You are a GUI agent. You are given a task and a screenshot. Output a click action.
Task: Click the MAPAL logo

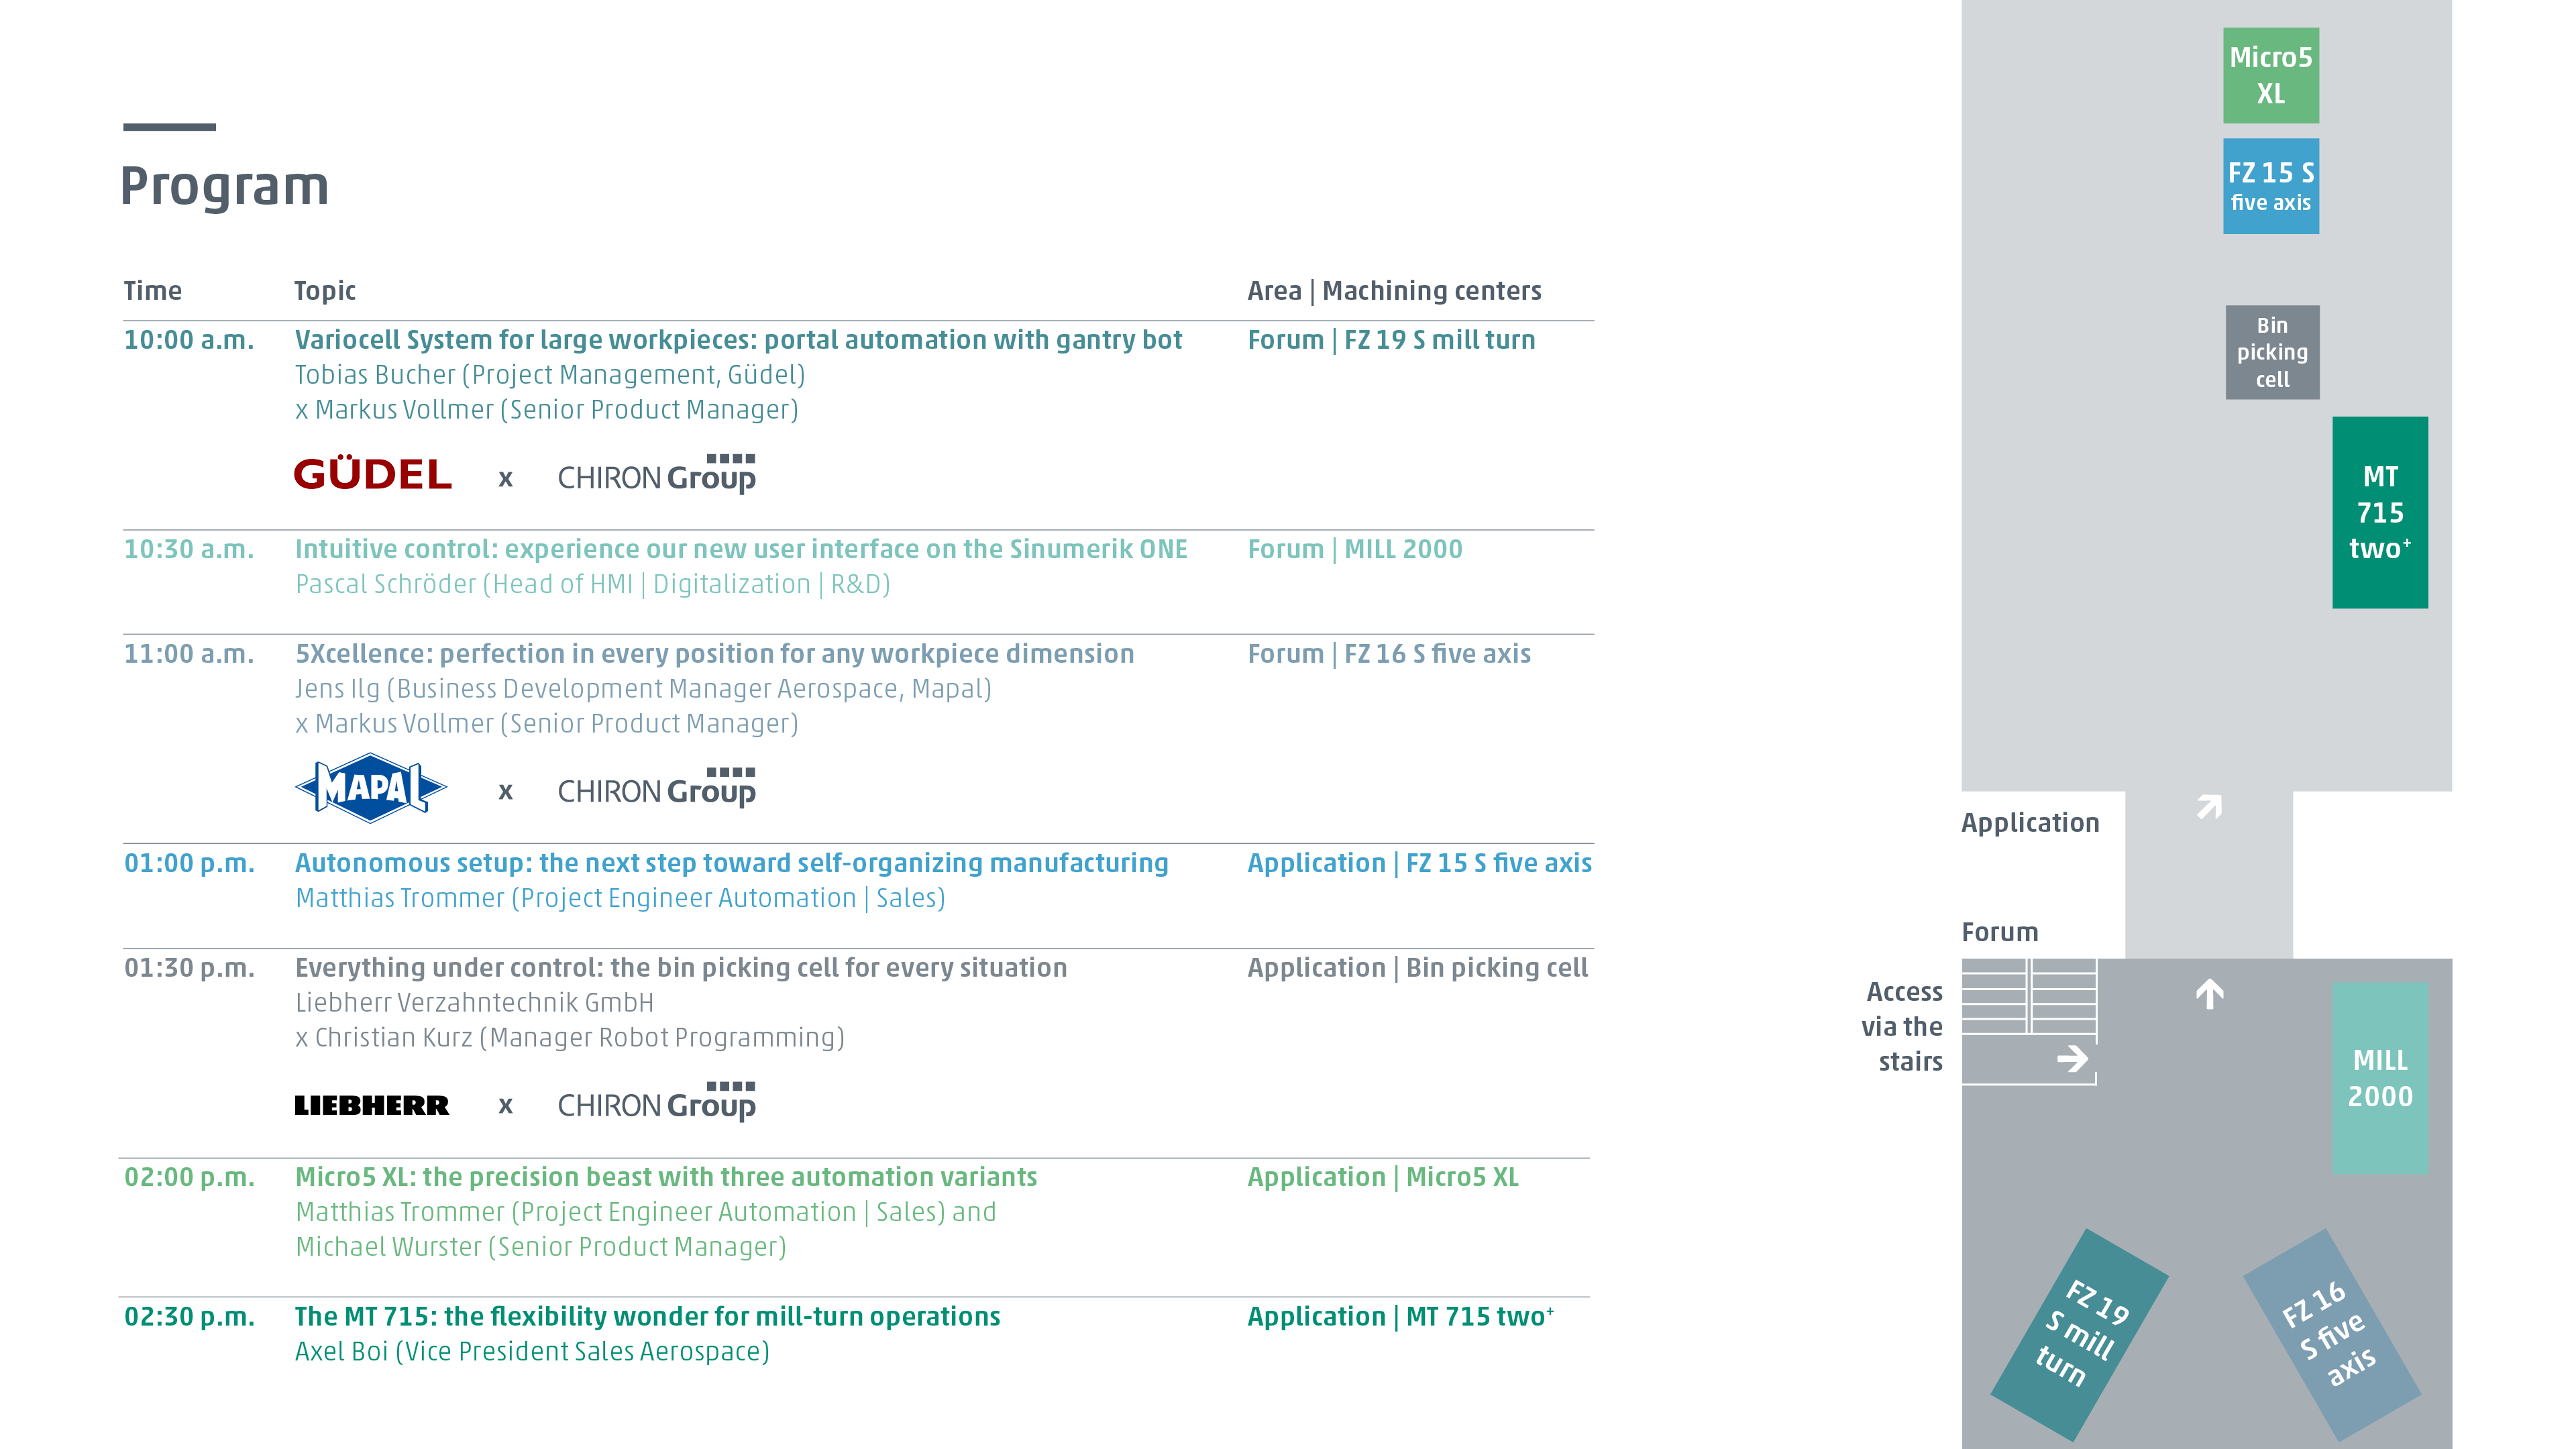click(x=371, y=789)
